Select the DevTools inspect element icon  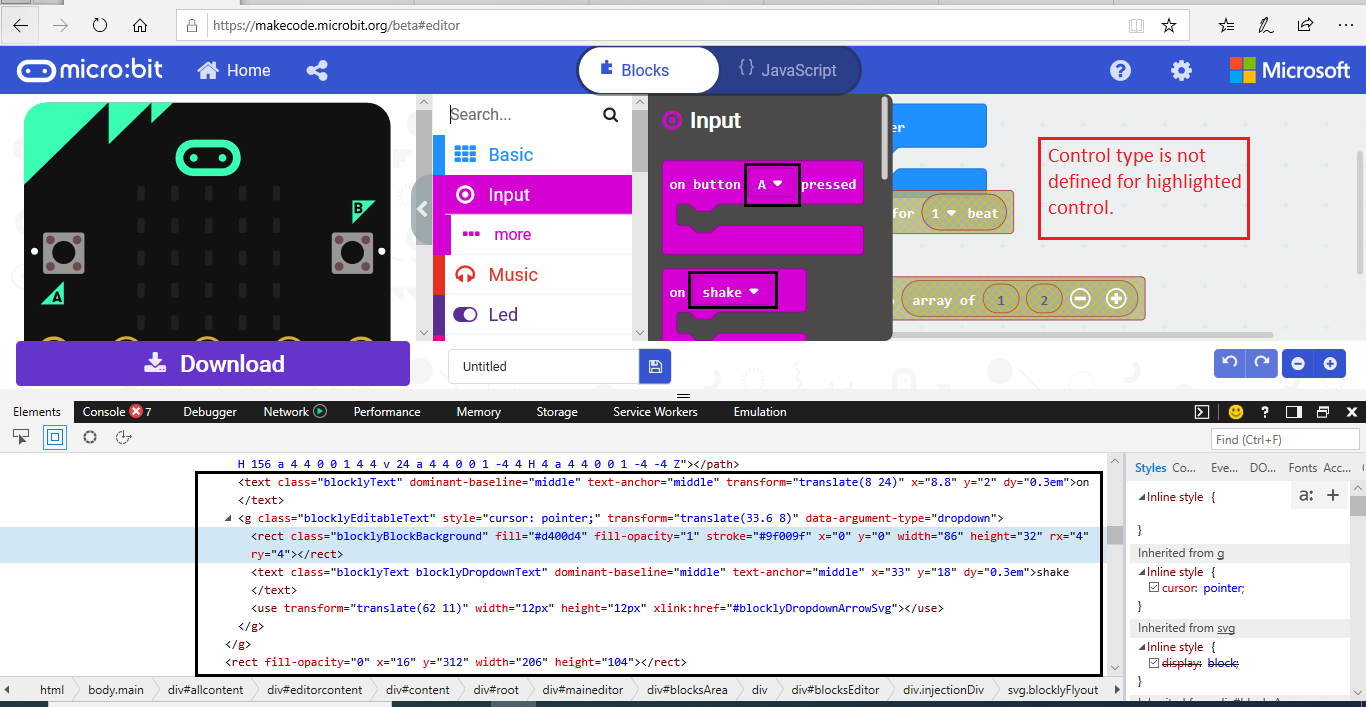20,437
